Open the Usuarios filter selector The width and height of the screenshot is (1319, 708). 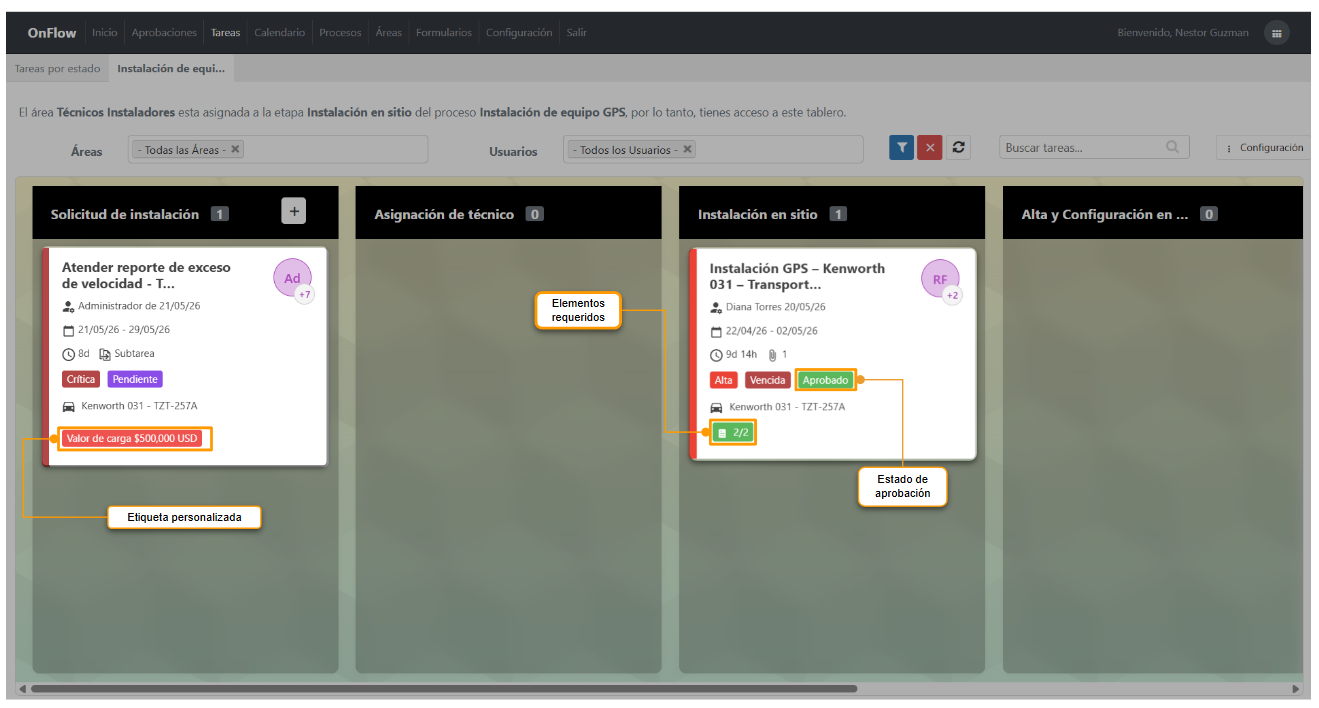click(713, 150)
